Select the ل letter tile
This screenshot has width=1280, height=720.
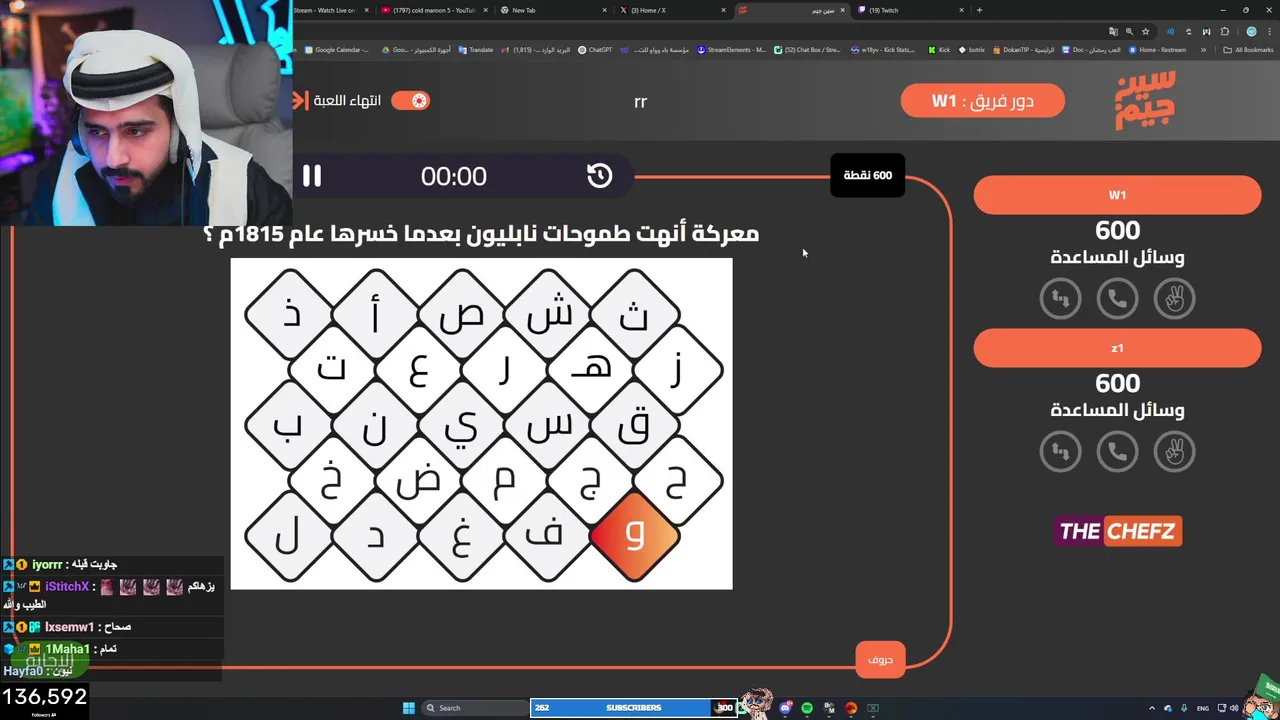tap(289, 536)
